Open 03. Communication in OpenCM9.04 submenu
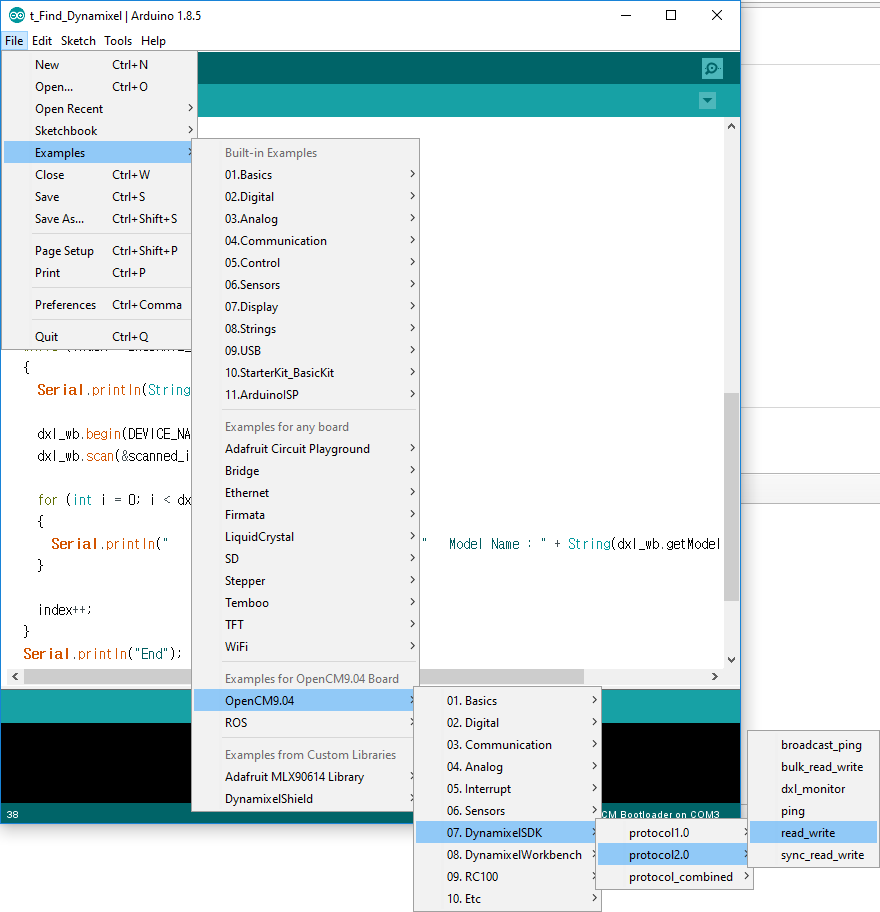880x912 pixels. click(507, 745)
